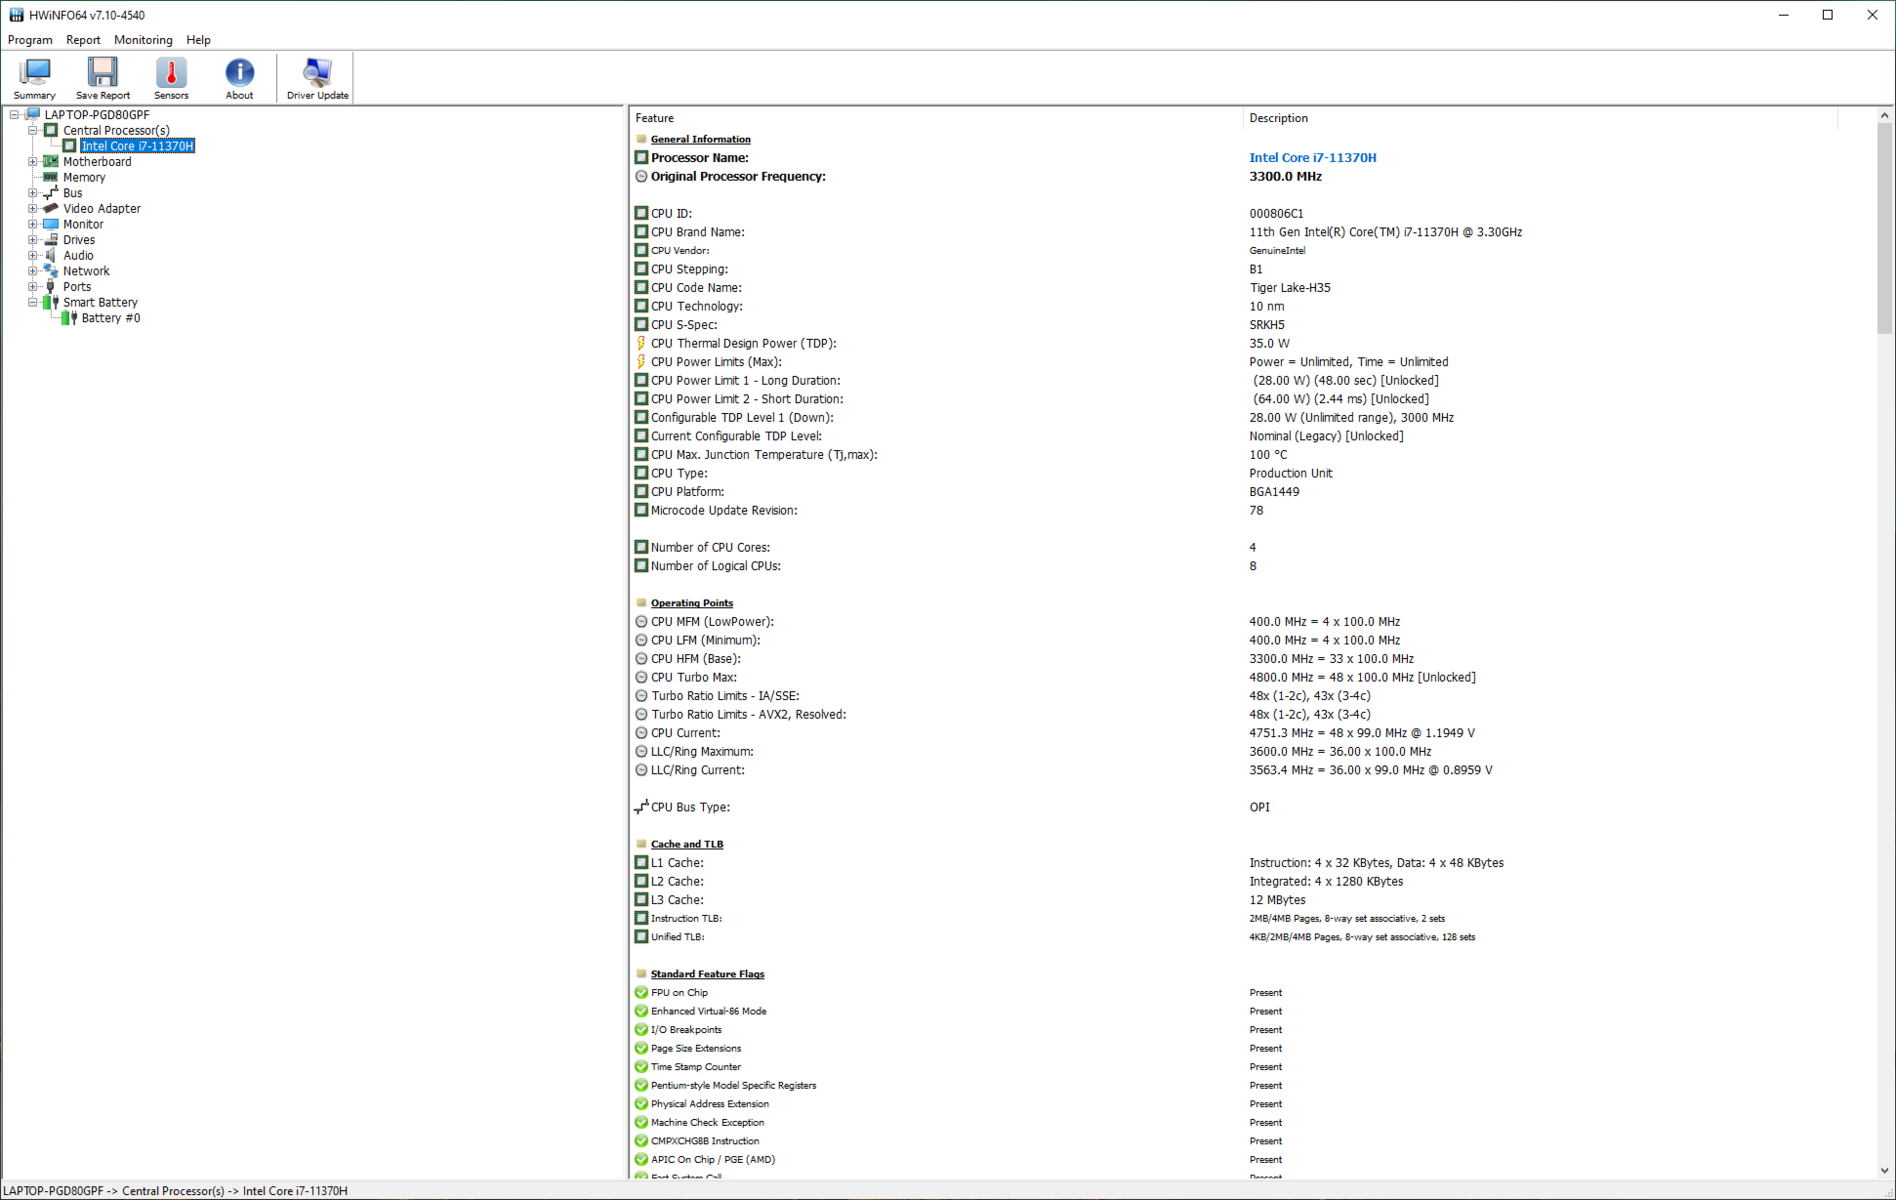Expand the Ports tree node
This screenshot has width=1896, height=1200.
[33, 286]
